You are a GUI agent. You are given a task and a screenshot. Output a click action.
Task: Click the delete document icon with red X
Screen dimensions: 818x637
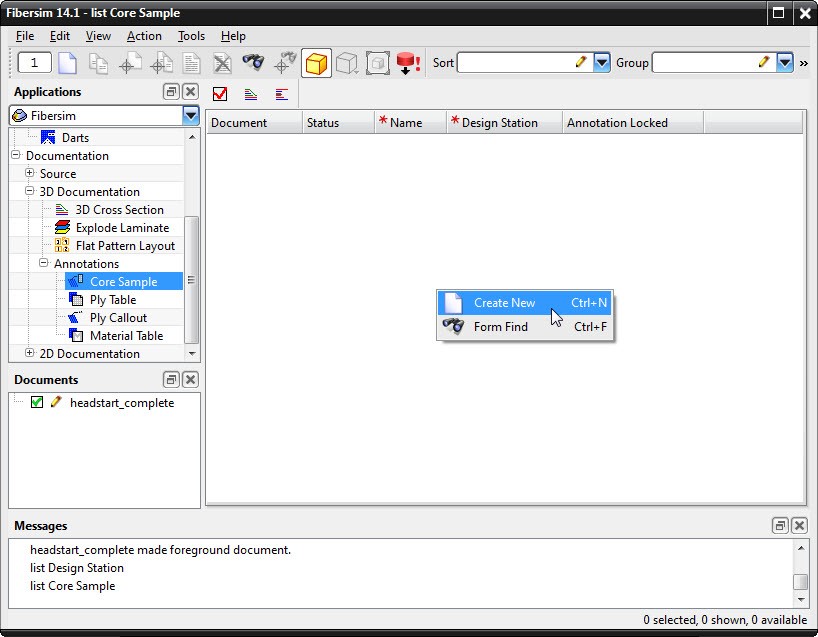[x=222, y=62]
